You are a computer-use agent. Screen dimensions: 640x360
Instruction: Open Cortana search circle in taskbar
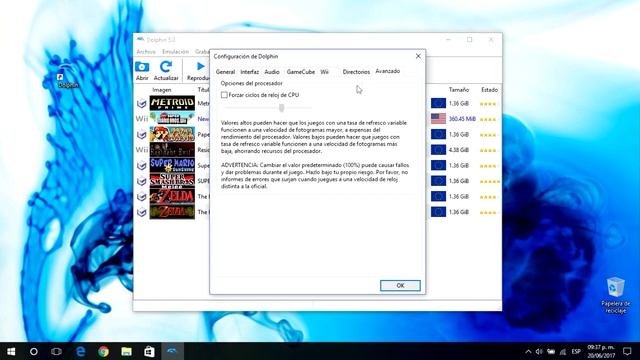[x=34, y=351]
